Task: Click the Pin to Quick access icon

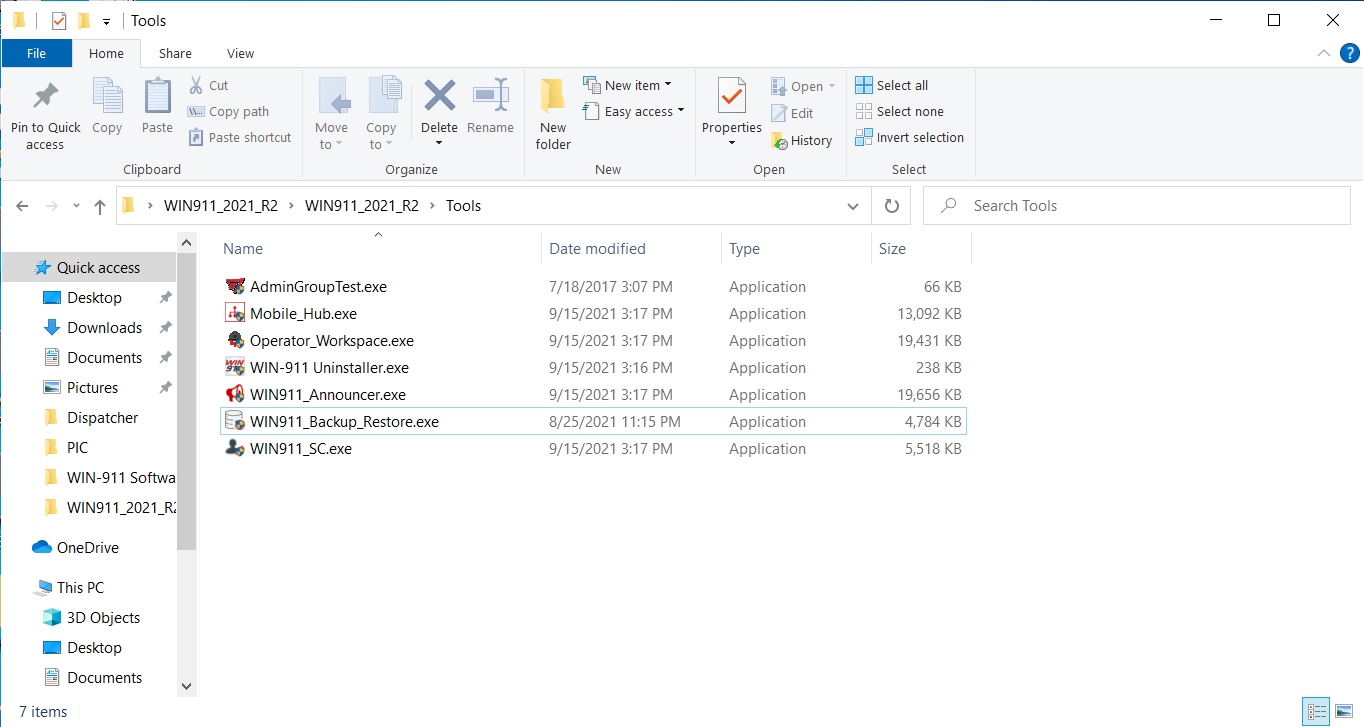Action: click(45, 97)
